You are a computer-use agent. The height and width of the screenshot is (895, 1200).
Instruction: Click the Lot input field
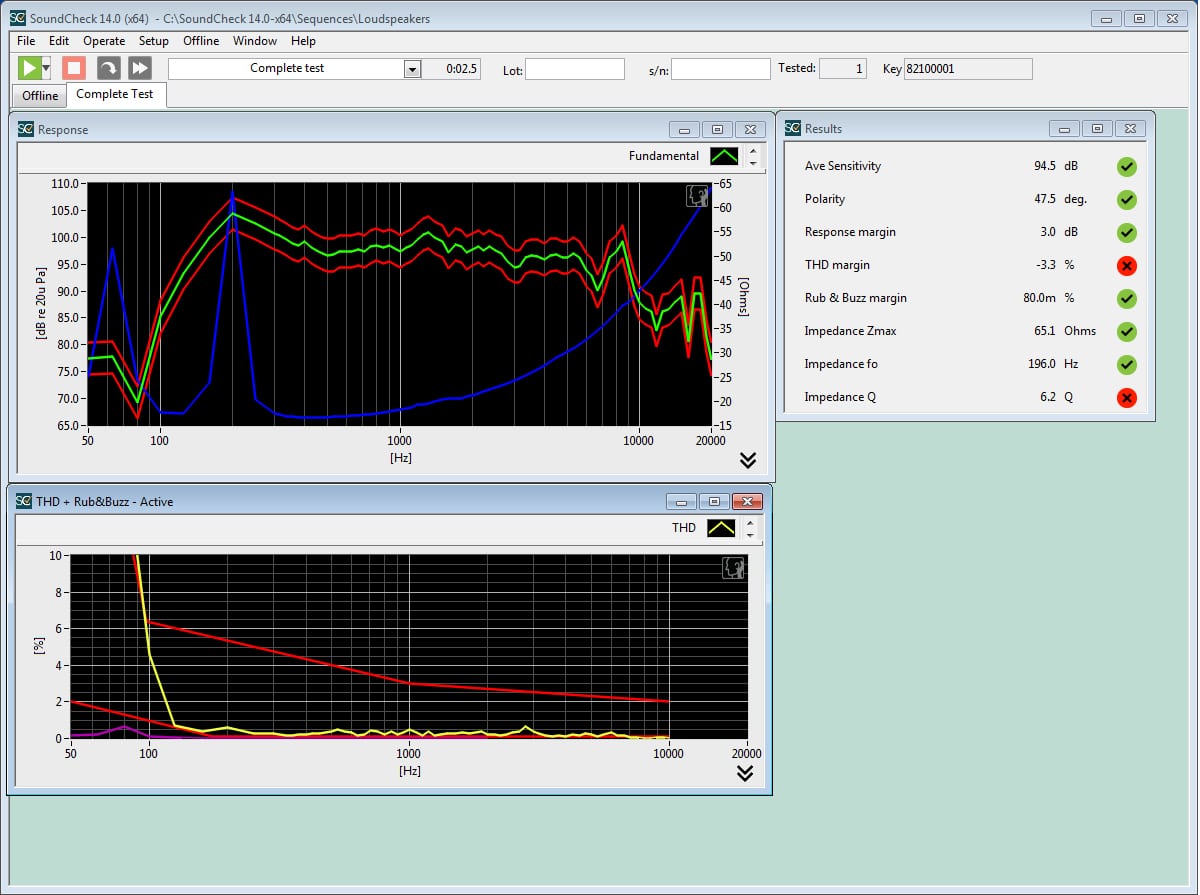(x=575, y=69)
